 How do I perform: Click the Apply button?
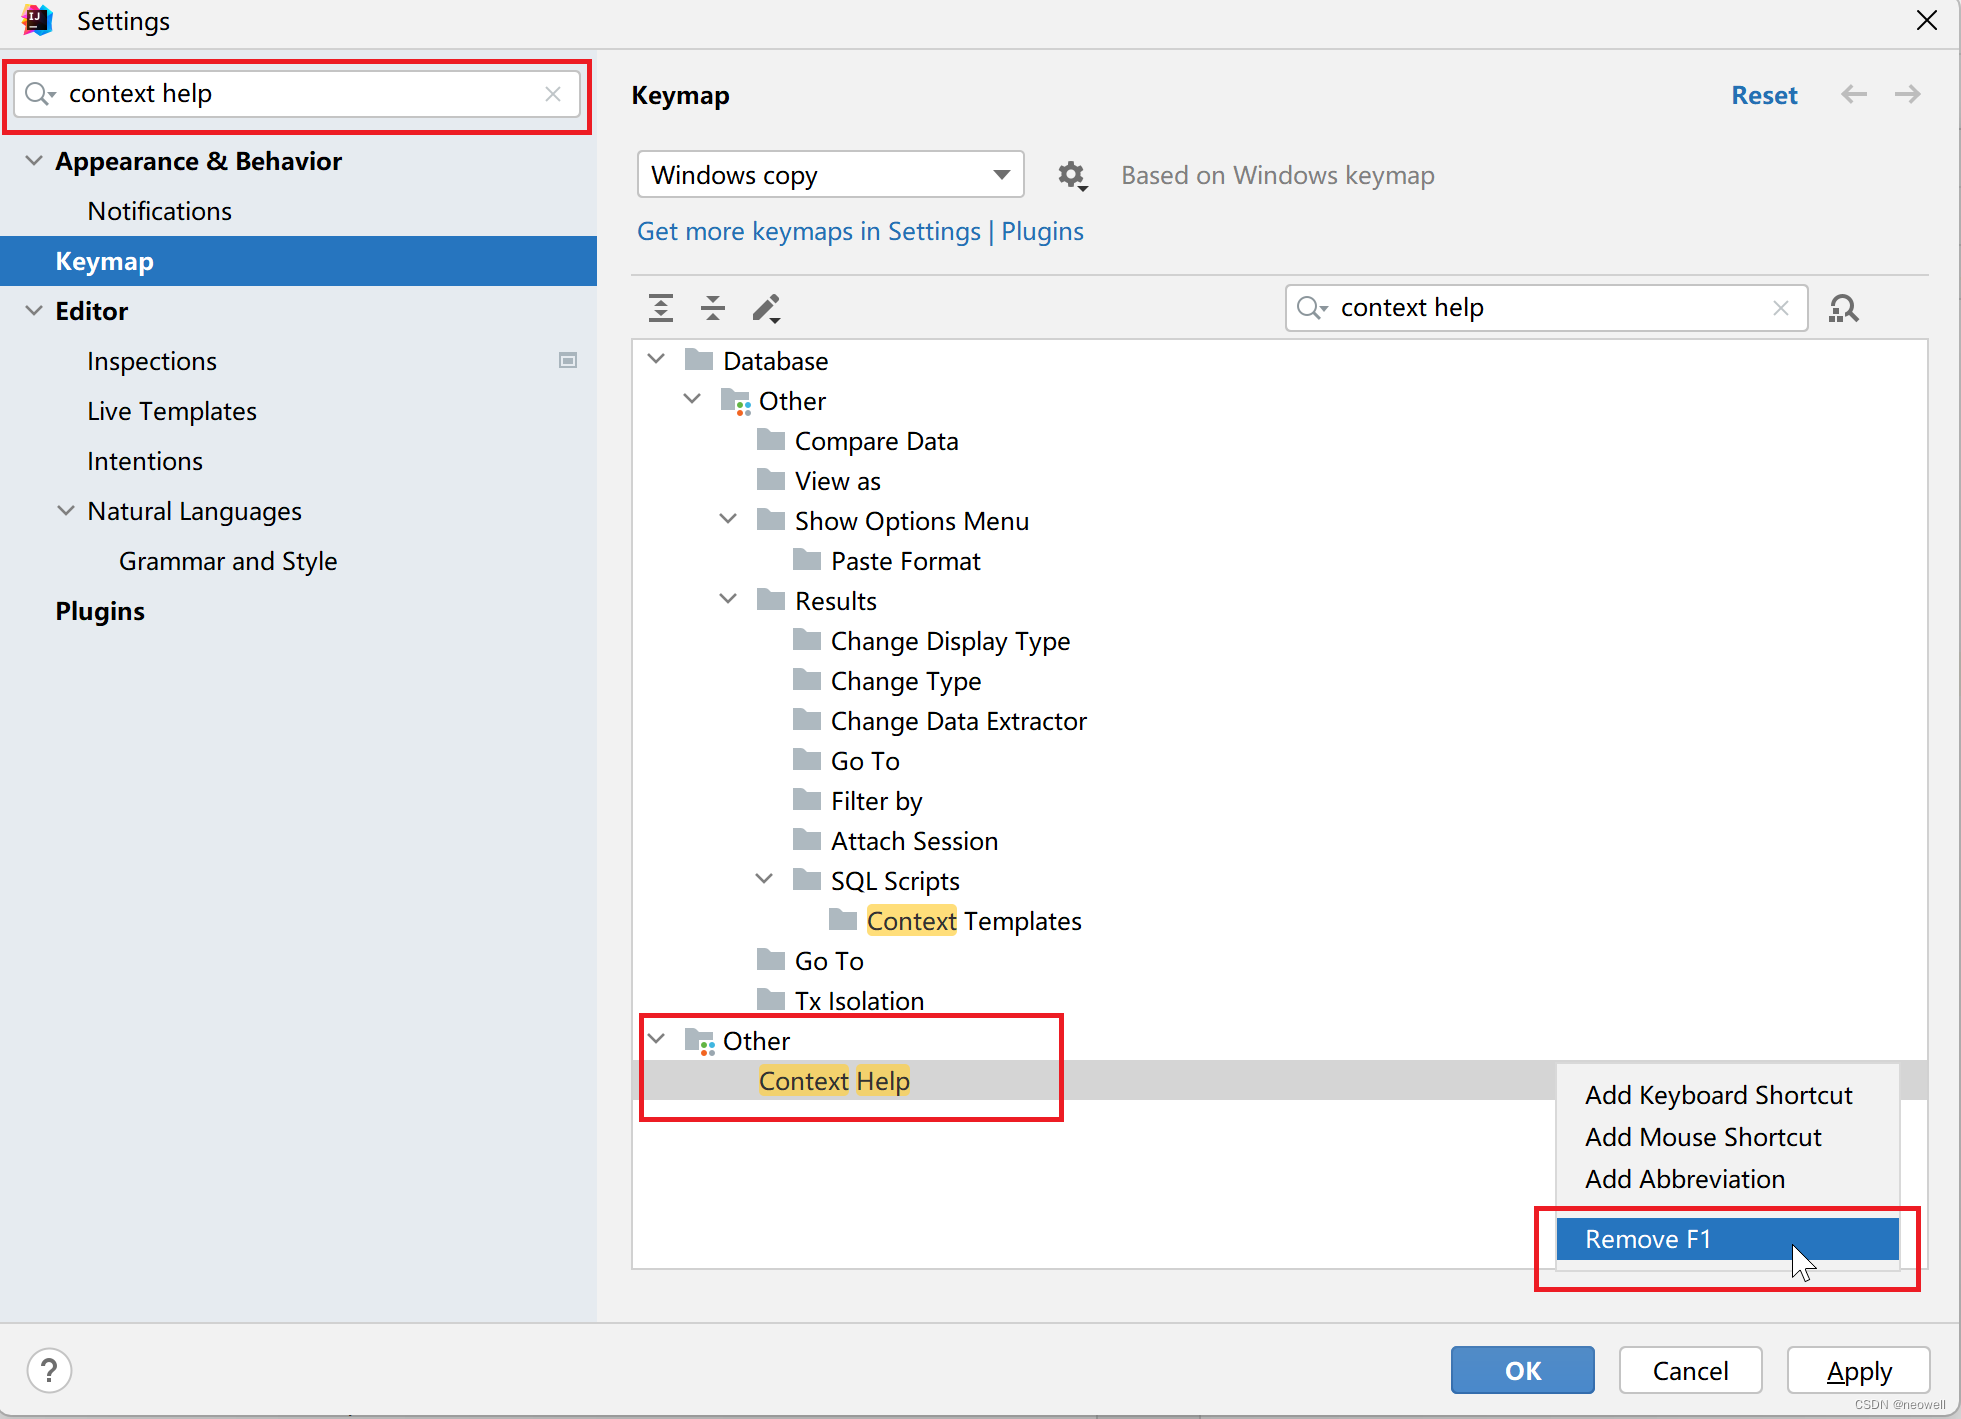[x=1858, y=1370]
